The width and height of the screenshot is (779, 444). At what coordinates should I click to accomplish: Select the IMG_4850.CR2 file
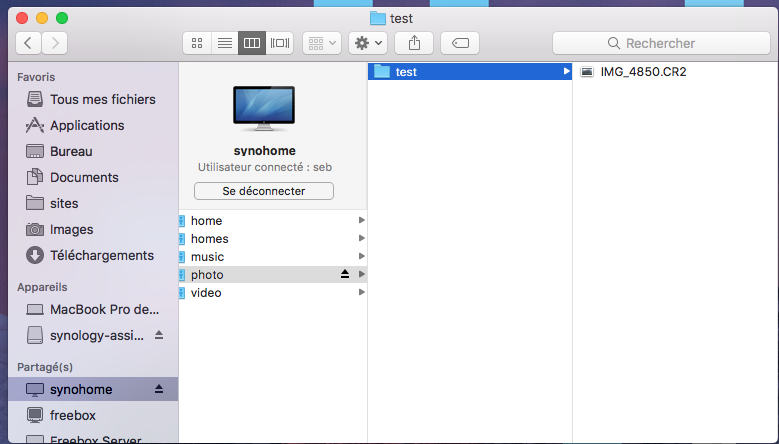click(x=643, y=72)
